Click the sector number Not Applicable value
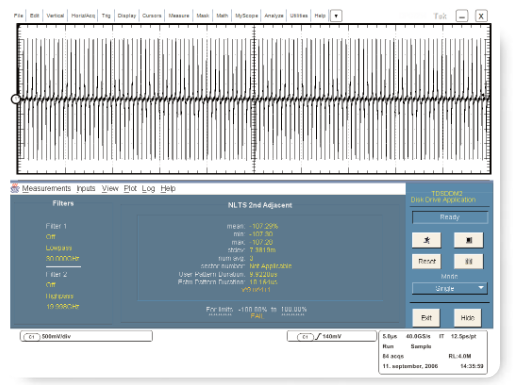Screen dimensions: 513x385 (x=271, y=266)
